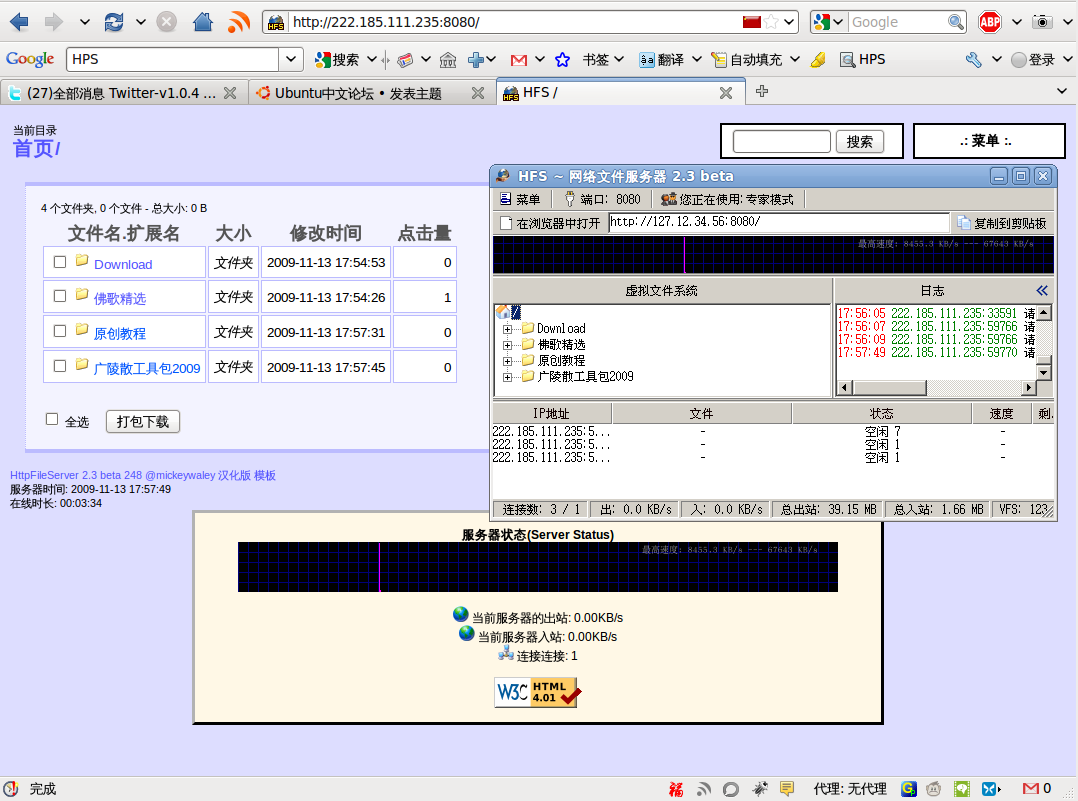Click the GP PageRank icon in status bar
Image resolution: width=1078 pixels, height=801 pixels.
pyautogui.click(x=909, y=789)
